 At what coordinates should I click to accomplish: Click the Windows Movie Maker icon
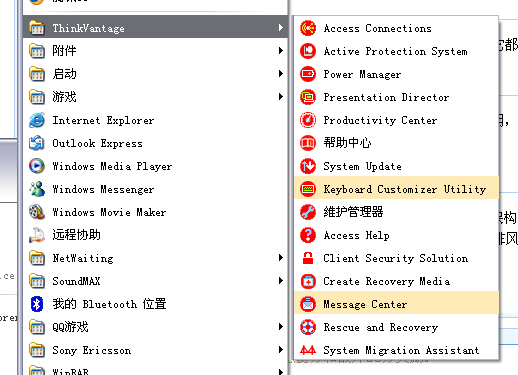[37, 212]
